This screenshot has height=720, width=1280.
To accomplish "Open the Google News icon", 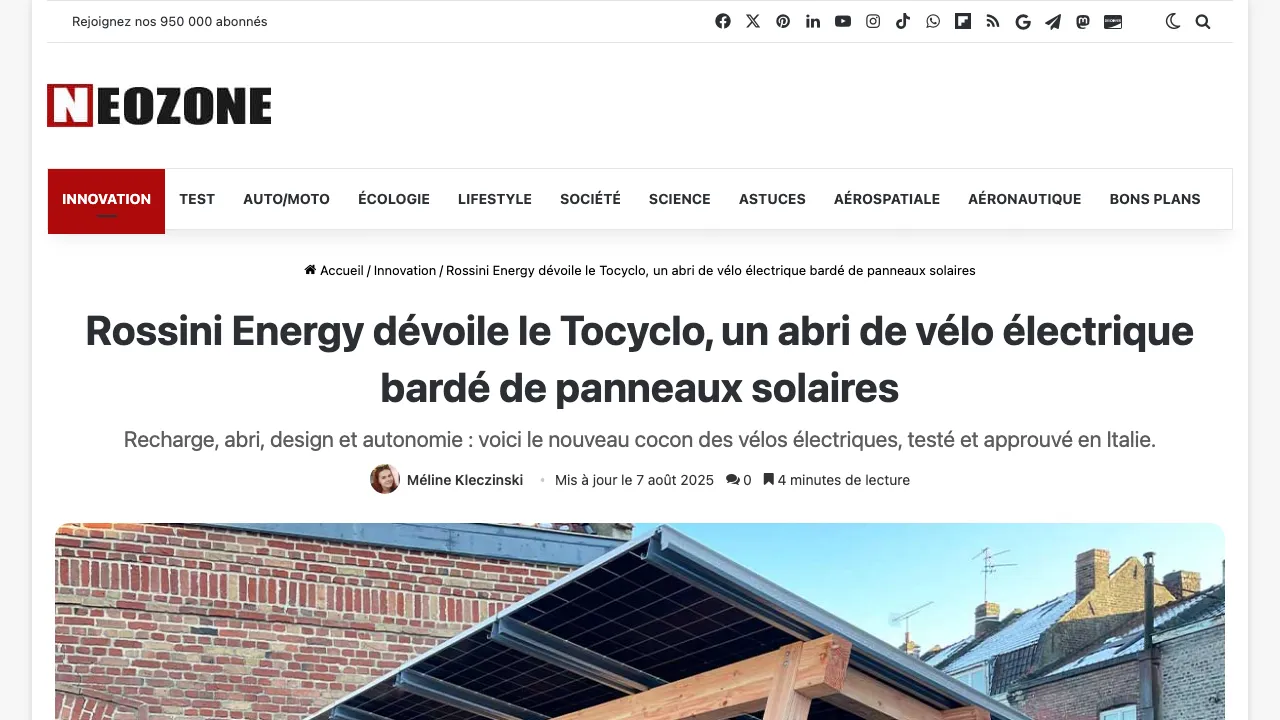I will pyautogui.click(x=1023, y=21).
